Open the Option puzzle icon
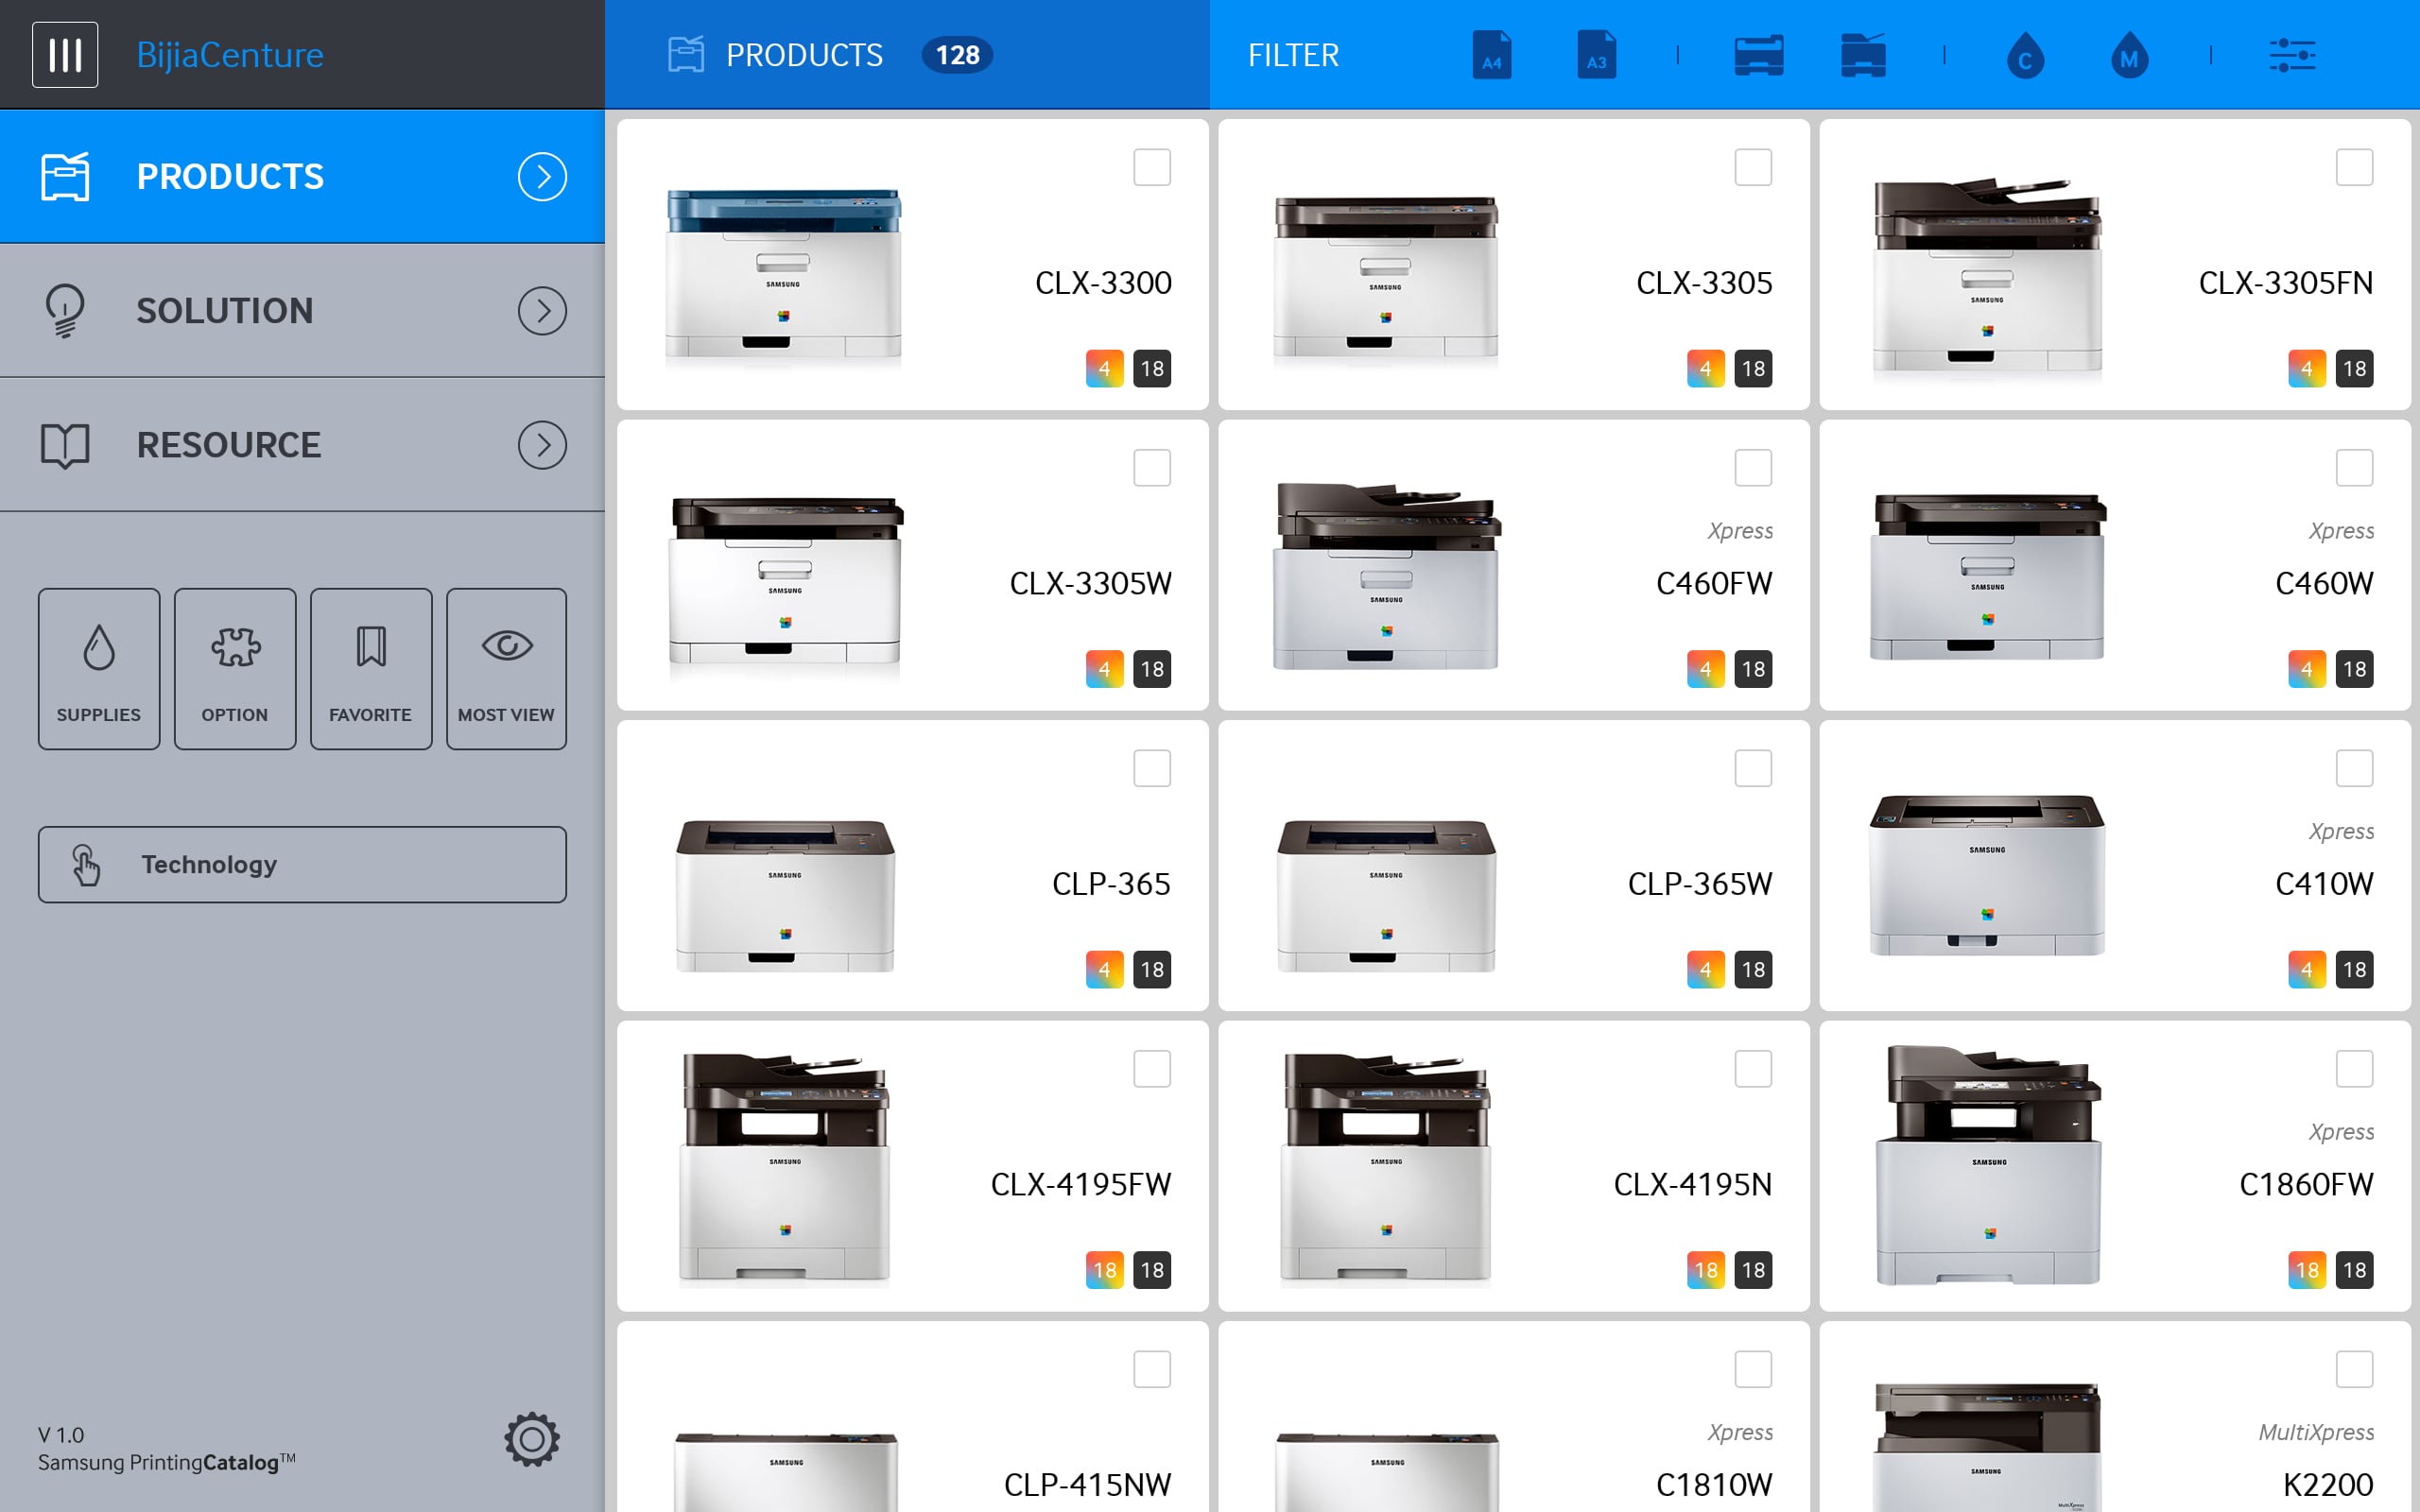The width and height of the screenshot is (2420, 1512). click(235, 669)
